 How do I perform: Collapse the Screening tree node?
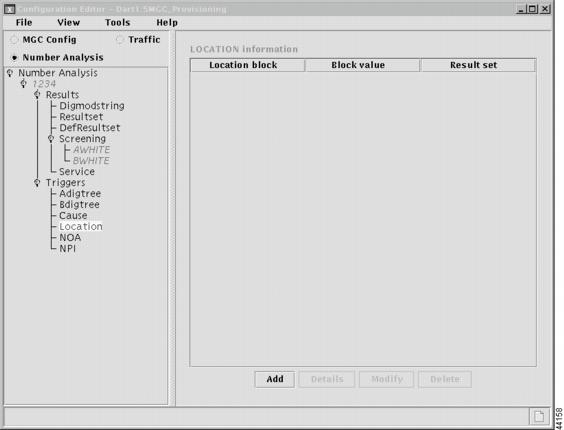click(x=51, y=139)
